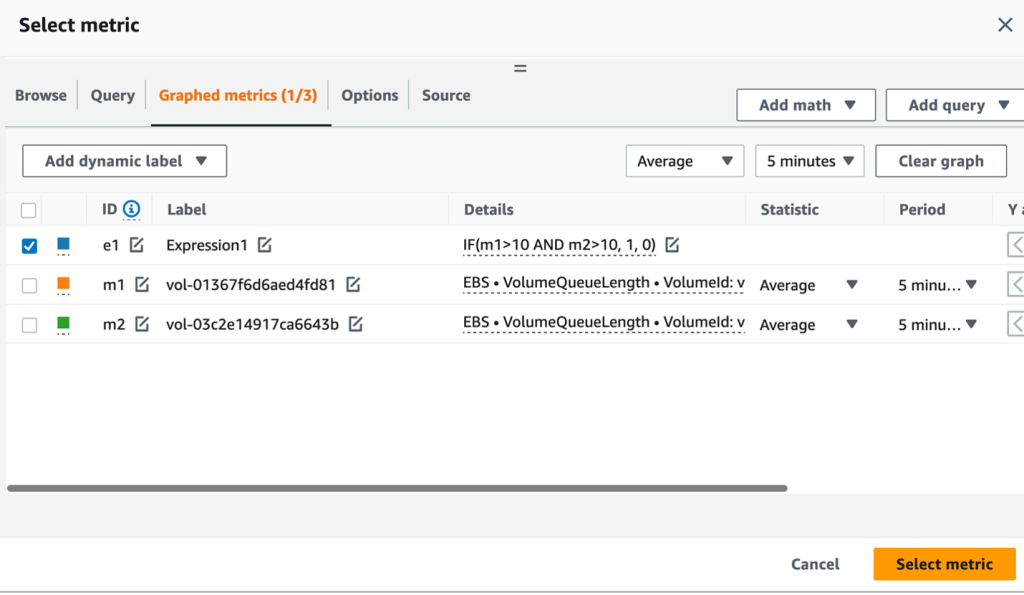This screenshot has height=595, width=1024.
Task: Switch to the Browse tab
Action: [40, 95]
